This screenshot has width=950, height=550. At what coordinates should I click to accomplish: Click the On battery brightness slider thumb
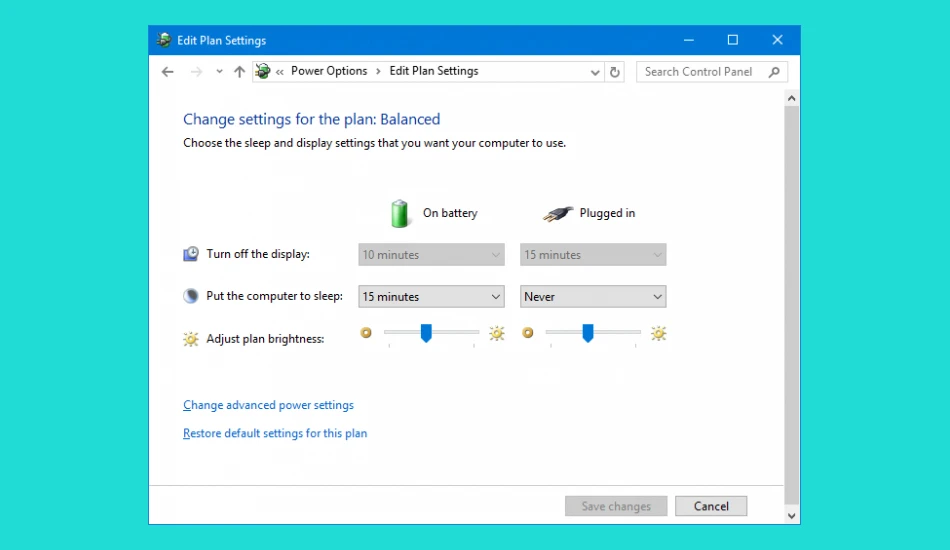(x=426, y=333)
